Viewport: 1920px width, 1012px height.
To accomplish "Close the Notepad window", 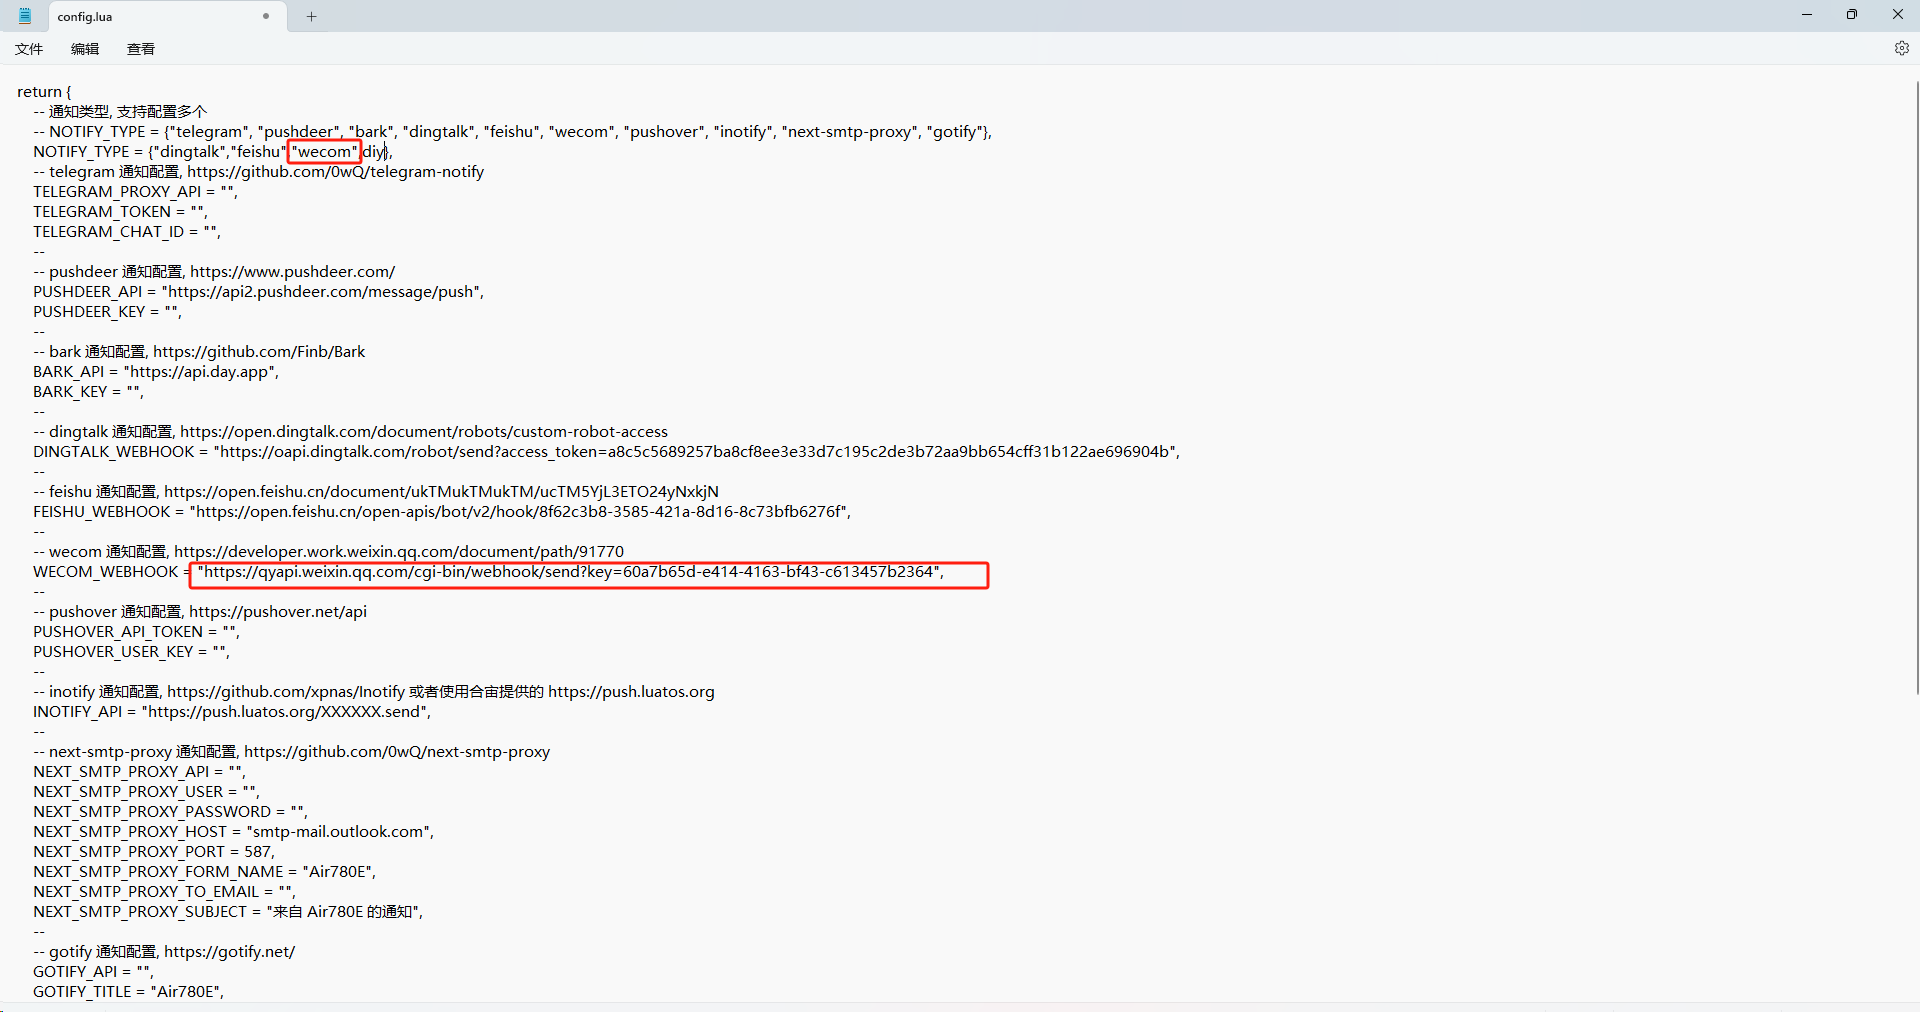I will pyautogui.click(x=1897, y=15).
